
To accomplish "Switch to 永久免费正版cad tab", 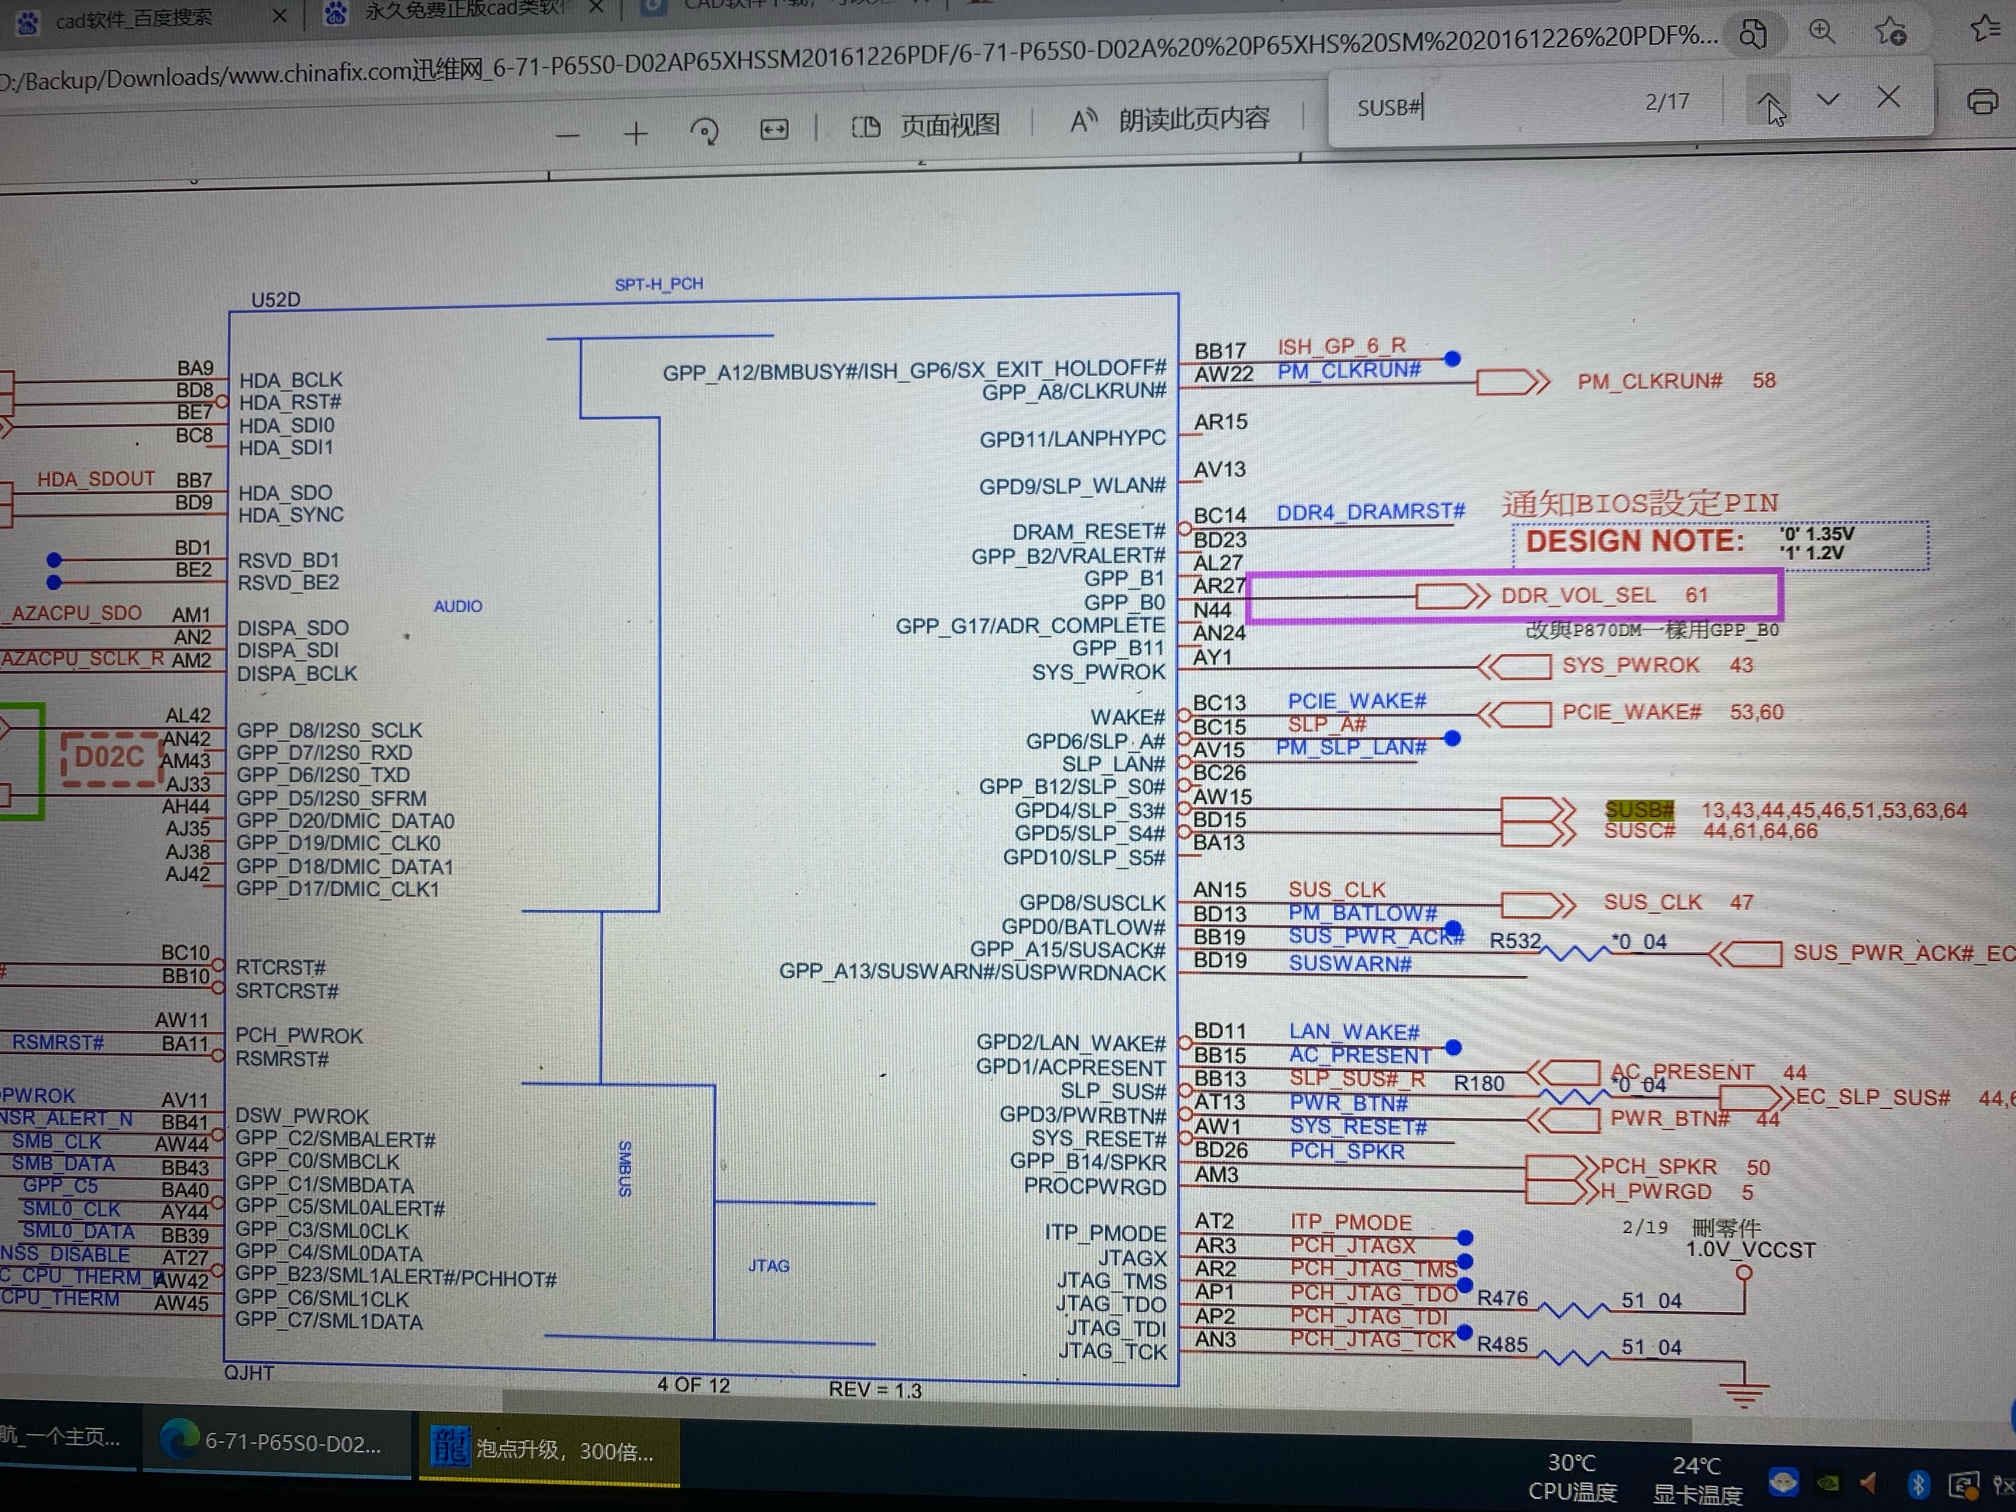I will 460,11.
